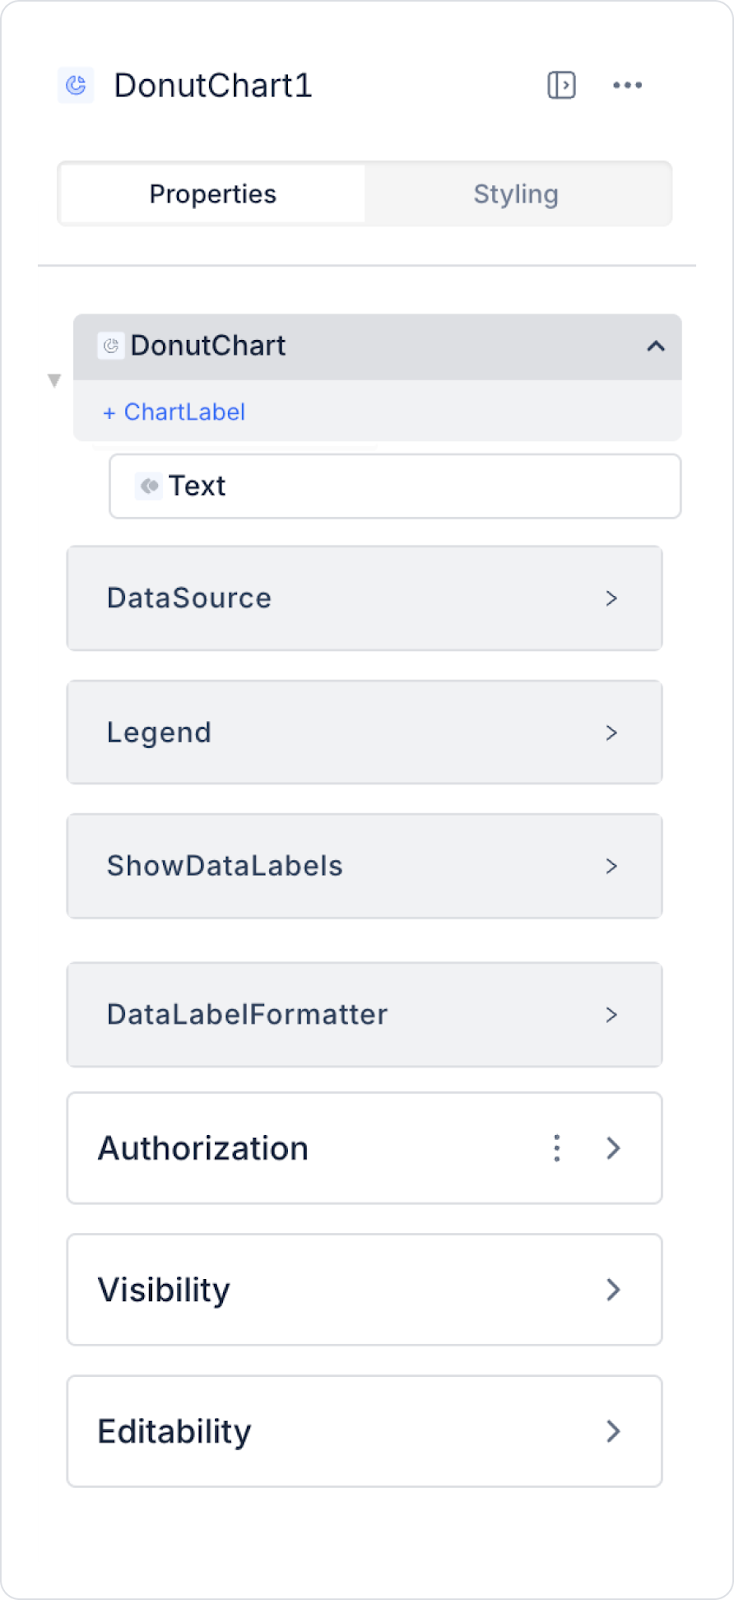Screen dimensions: 734x1600
Task: Open the three-dot more options menu
Action: 627,86
